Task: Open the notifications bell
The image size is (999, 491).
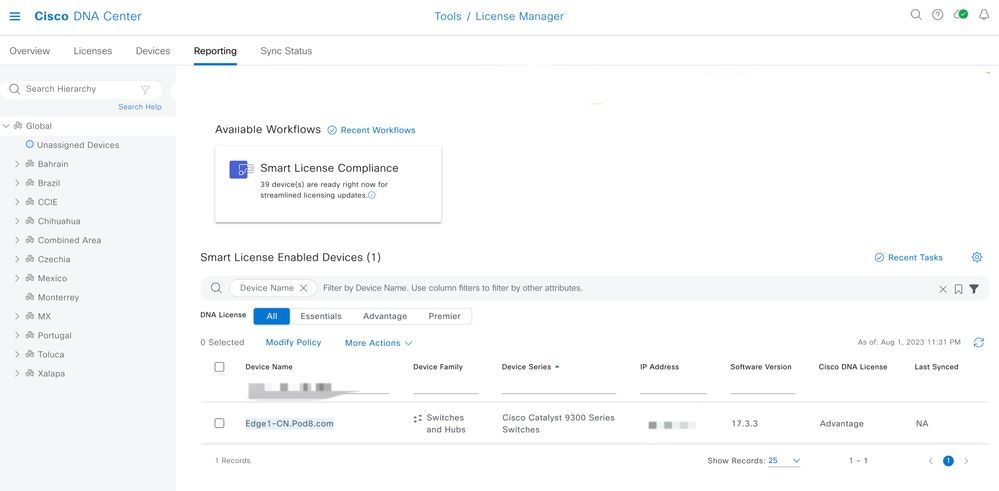Action: [984, 15]
